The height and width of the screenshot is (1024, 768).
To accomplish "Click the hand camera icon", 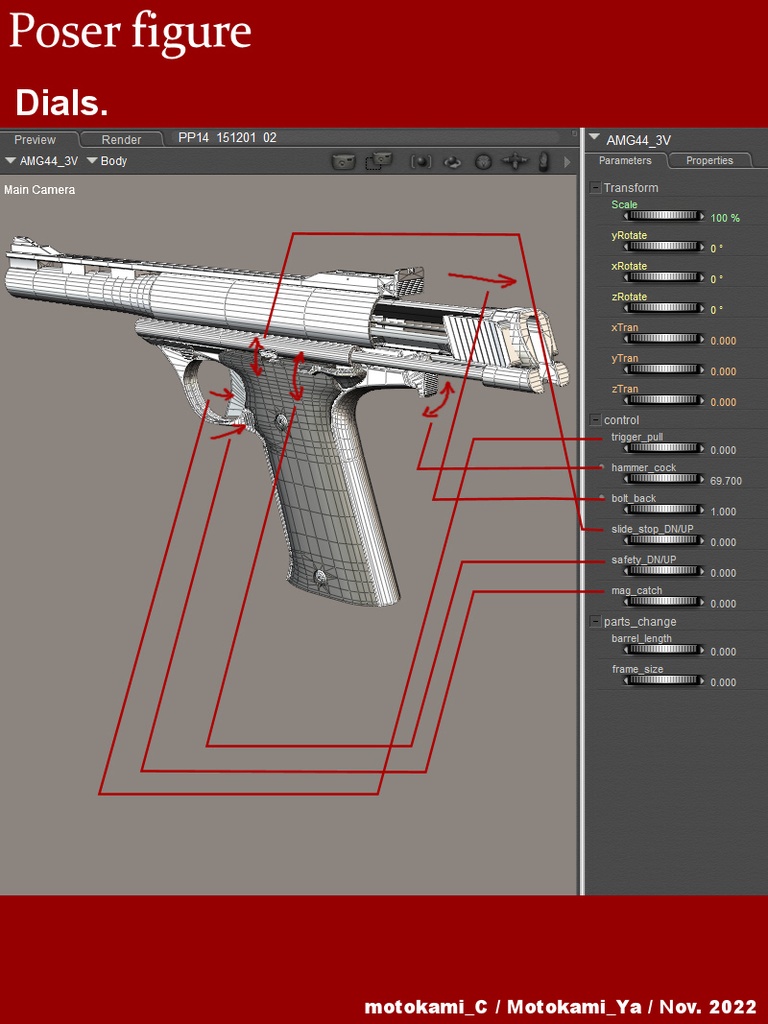I will pyautogui.click(x=543, y=161).
